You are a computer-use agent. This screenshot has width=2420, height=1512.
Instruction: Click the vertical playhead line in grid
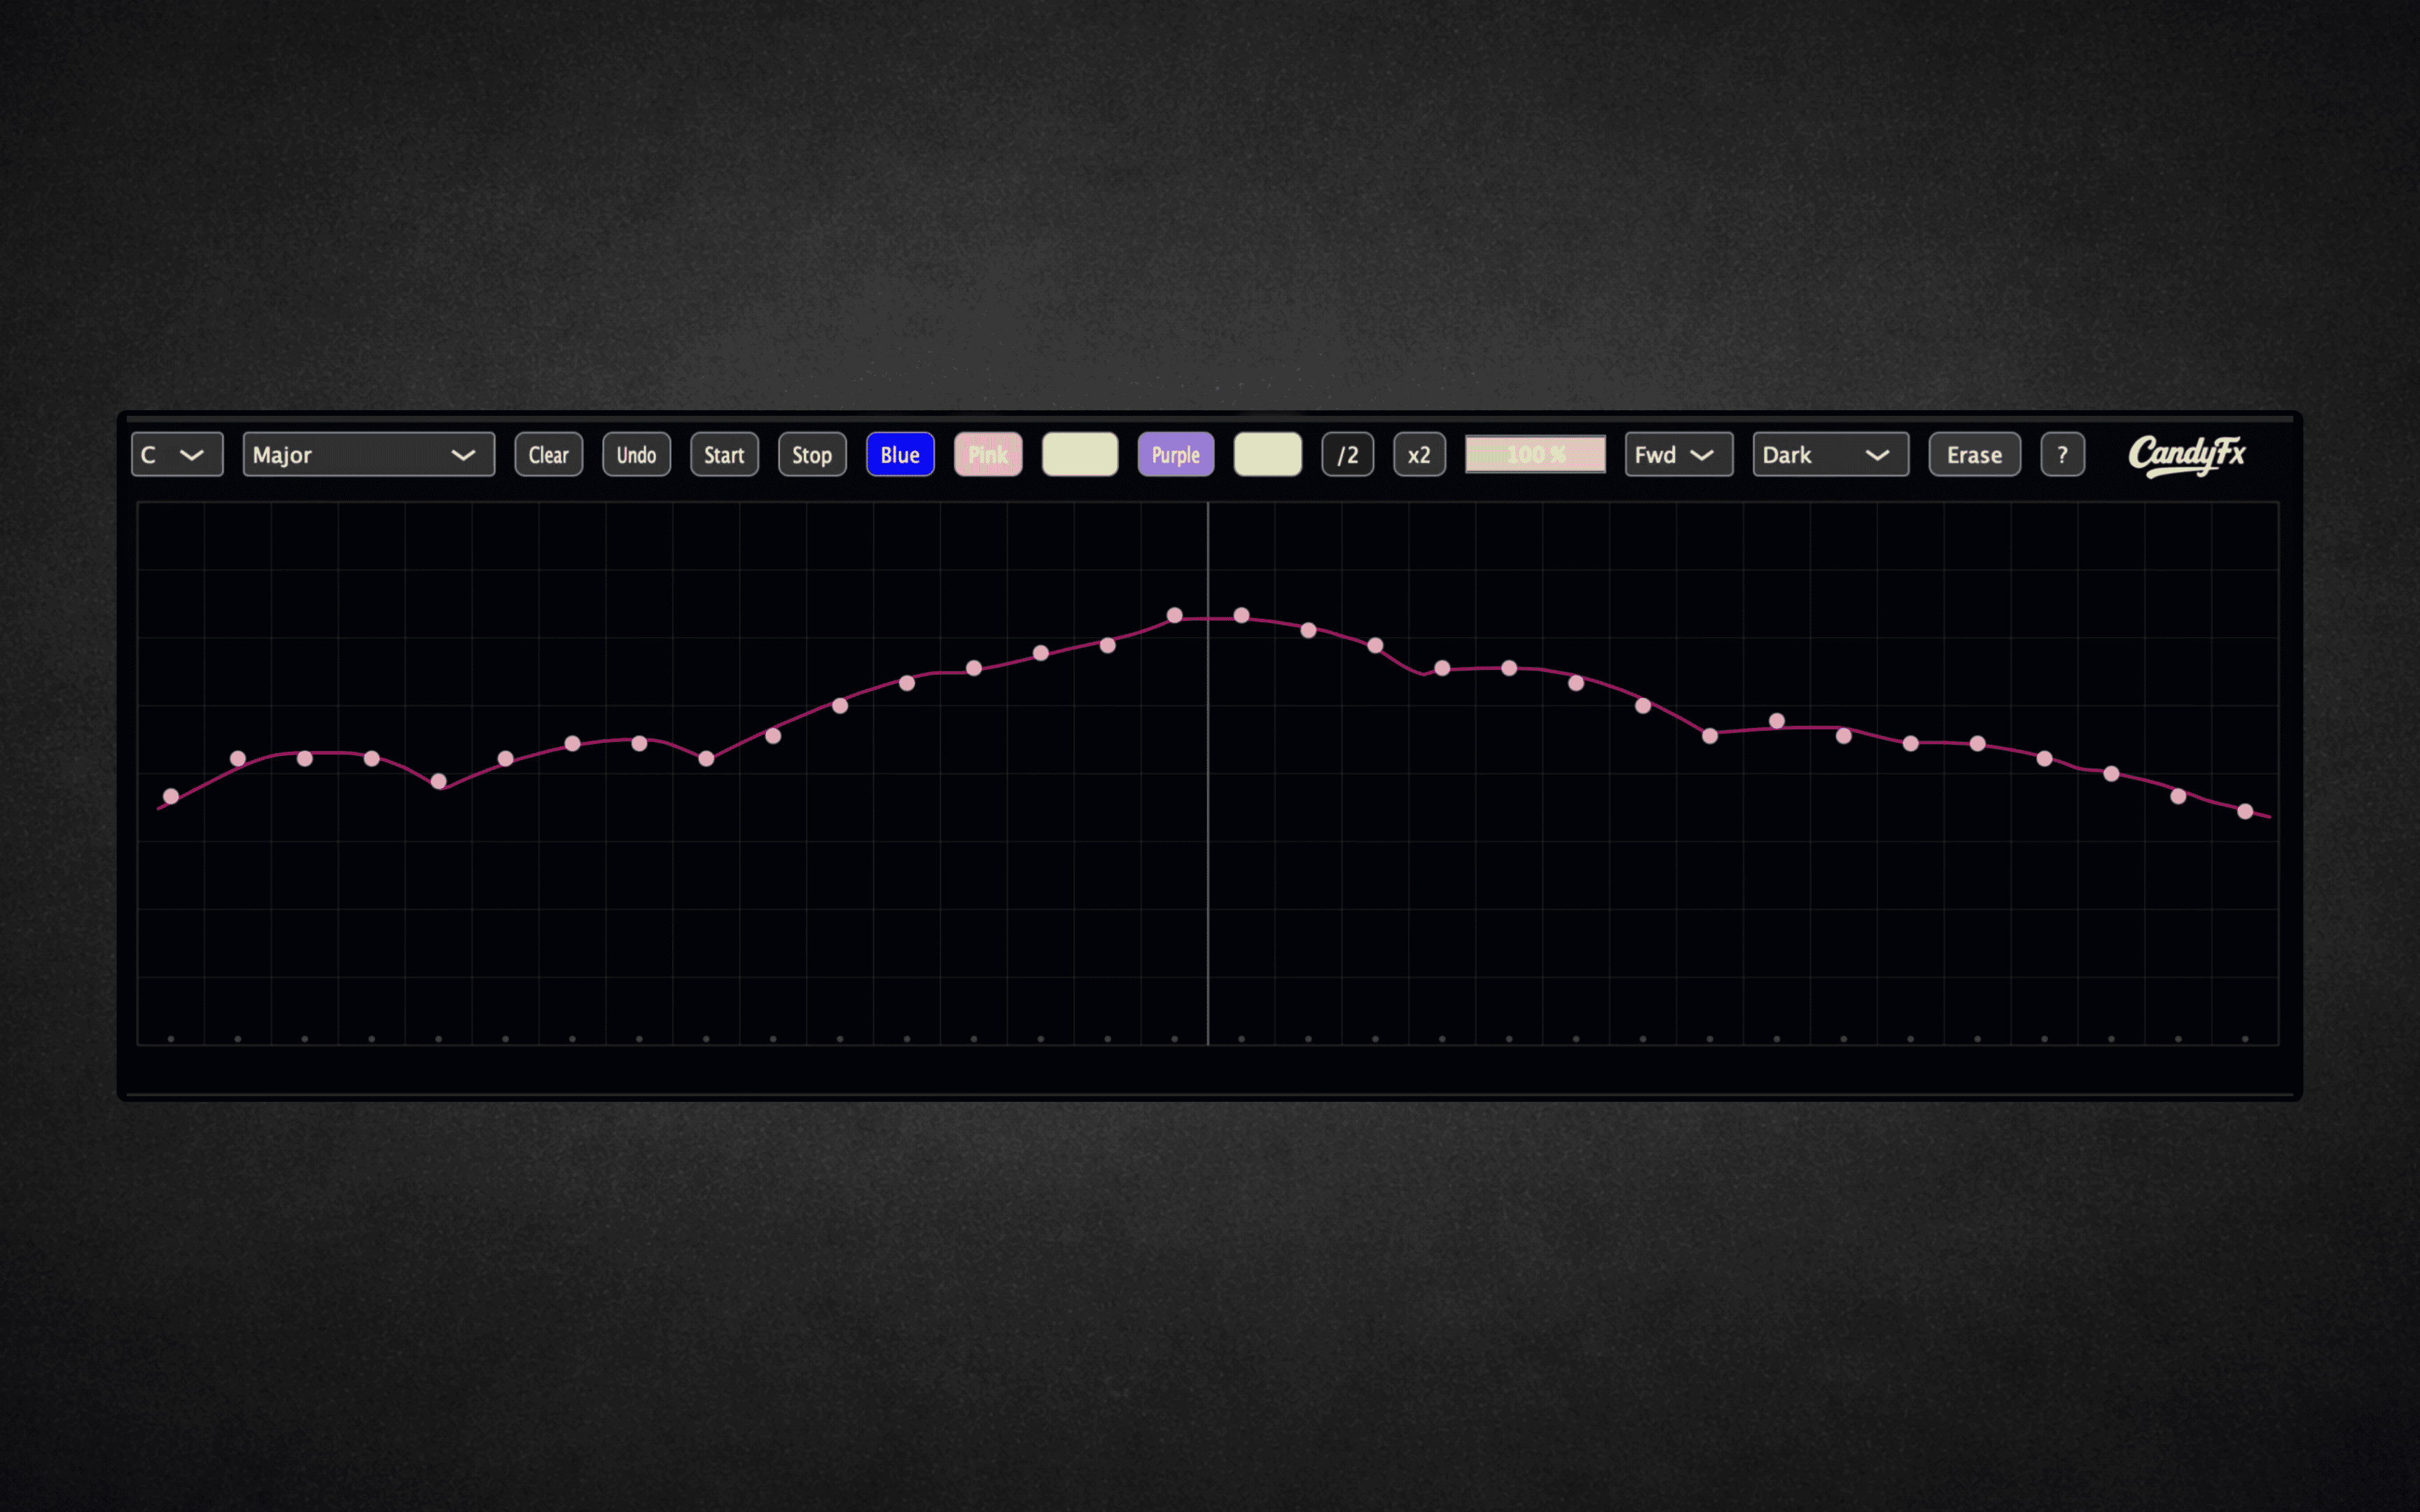pos(1208,773)
